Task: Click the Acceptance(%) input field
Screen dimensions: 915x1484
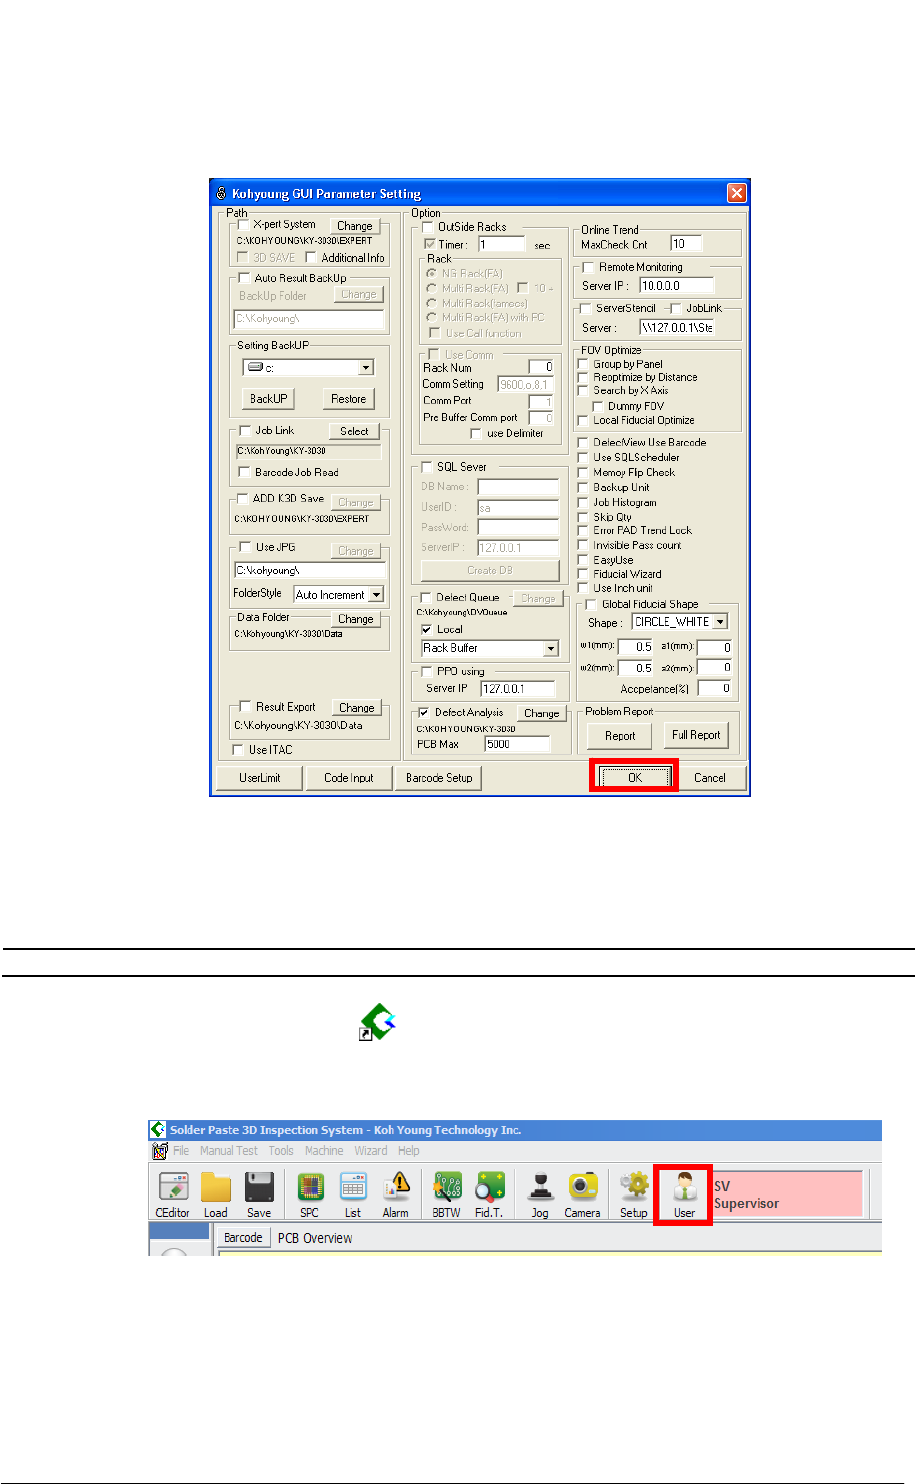Action: (715, 688)
